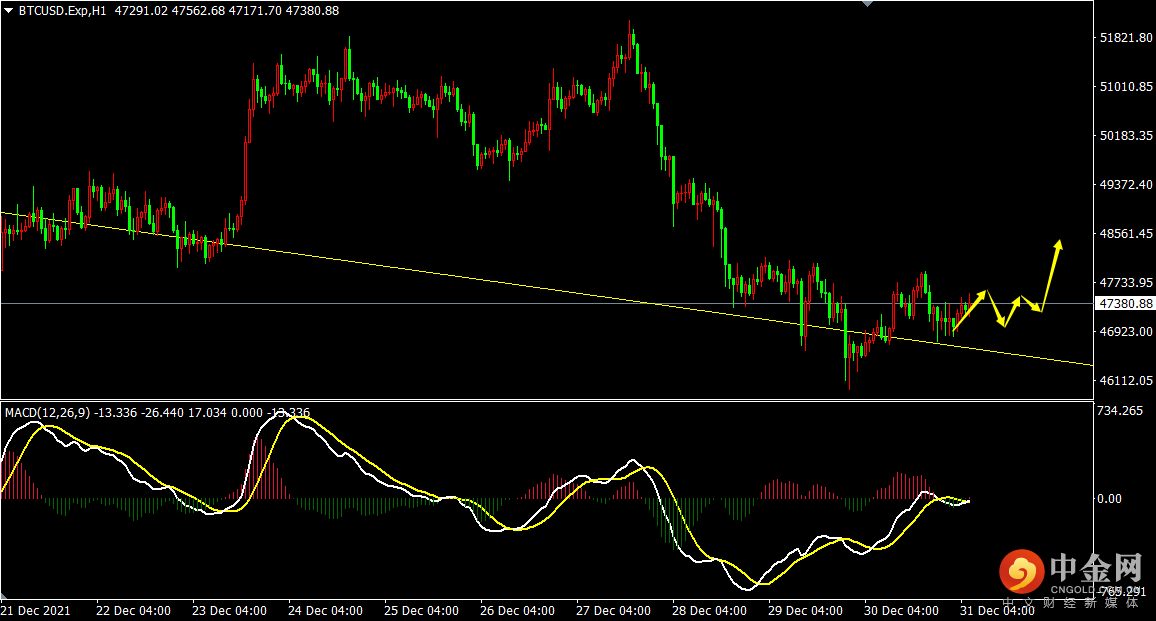Image resolution: width=1156 pixels, height=621 pixels.
Task: Click the 46923.00 price axis label
Action: (x=1126, y=332)
